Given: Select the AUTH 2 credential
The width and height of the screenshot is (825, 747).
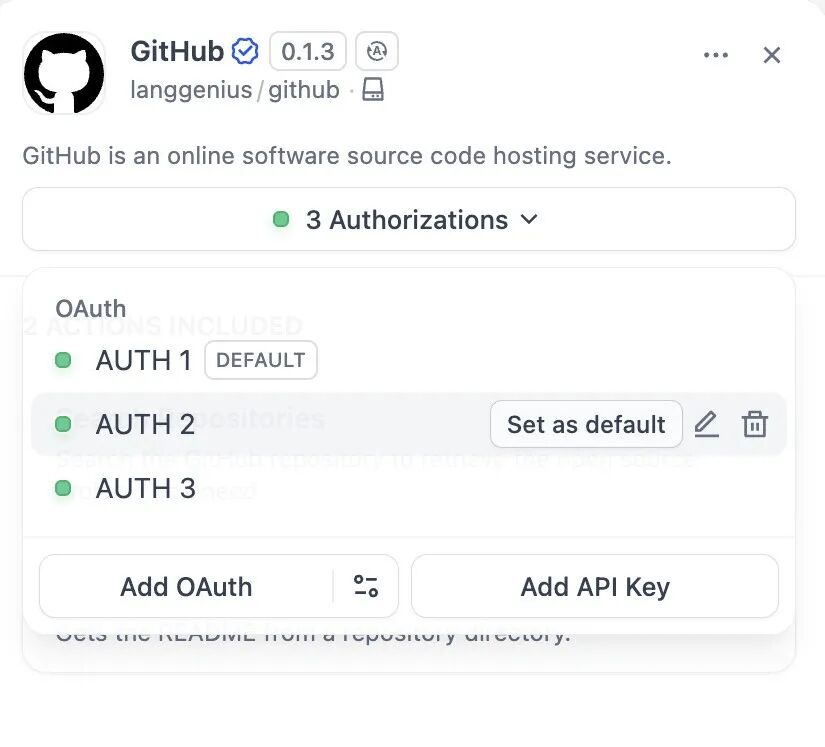Looking at the screenshot, I should click(x=145, y=424).
